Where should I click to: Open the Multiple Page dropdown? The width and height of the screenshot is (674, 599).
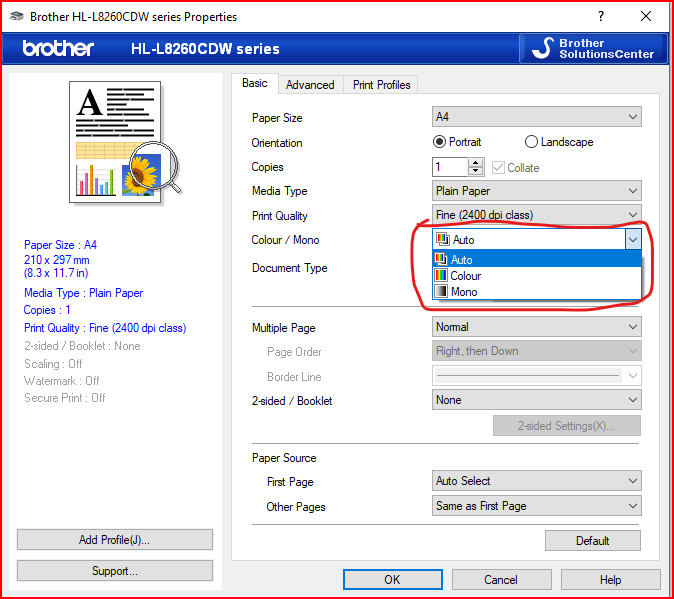536,327
